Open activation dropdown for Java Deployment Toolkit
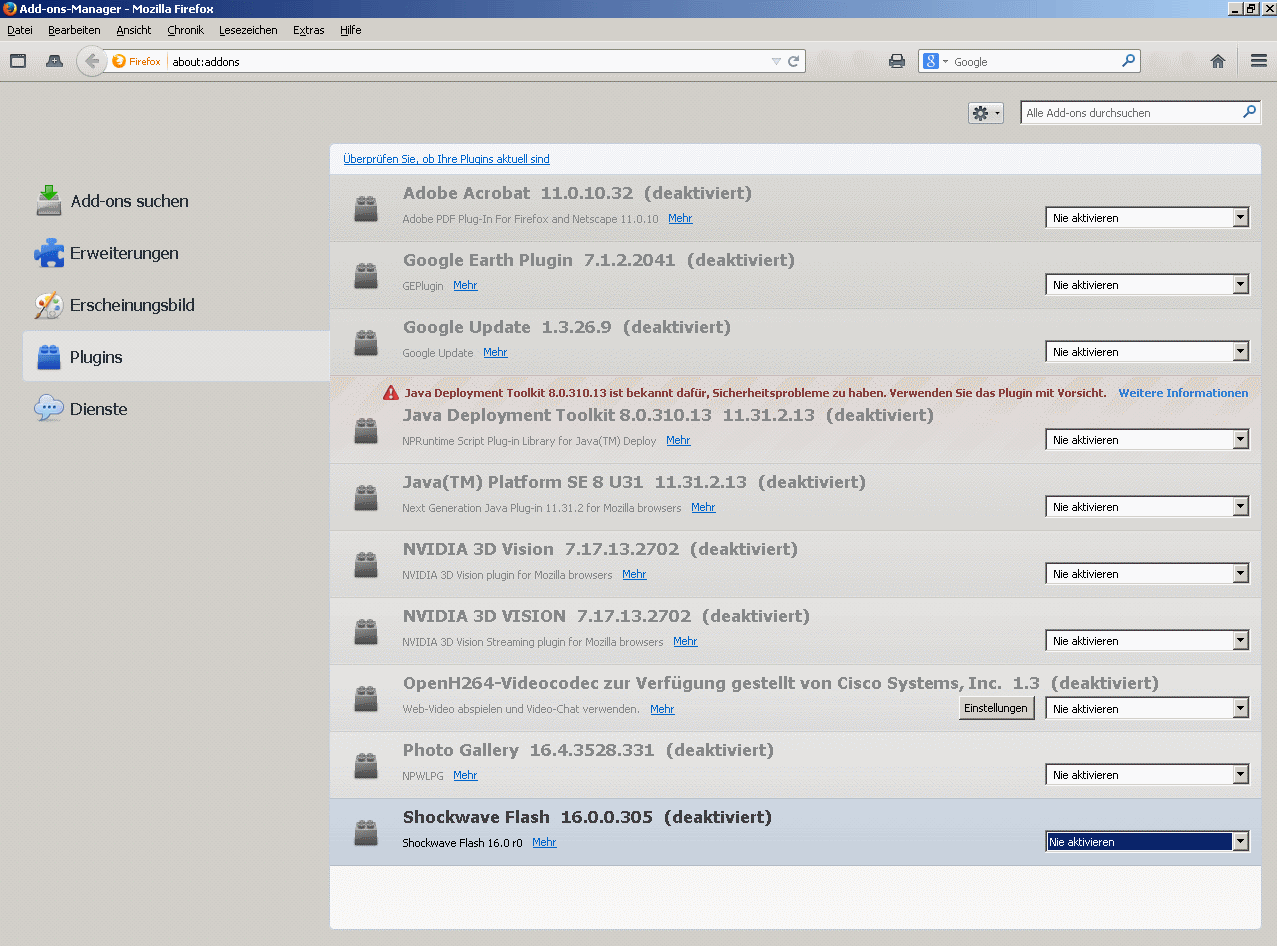The height and width of the screenshot is (946, 1277). [1147, 440]
